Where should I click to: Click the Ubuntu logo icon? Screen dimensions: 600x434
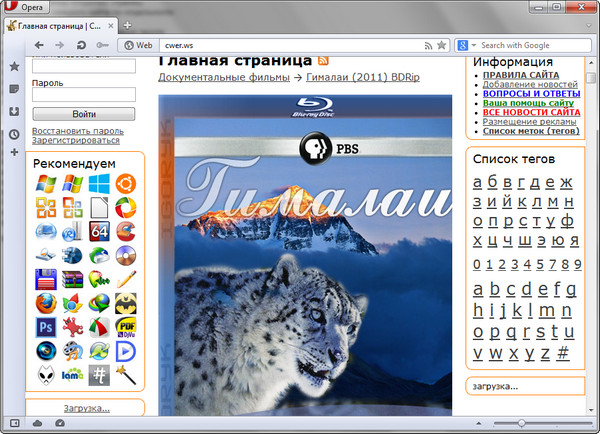[x=126, y=184]
